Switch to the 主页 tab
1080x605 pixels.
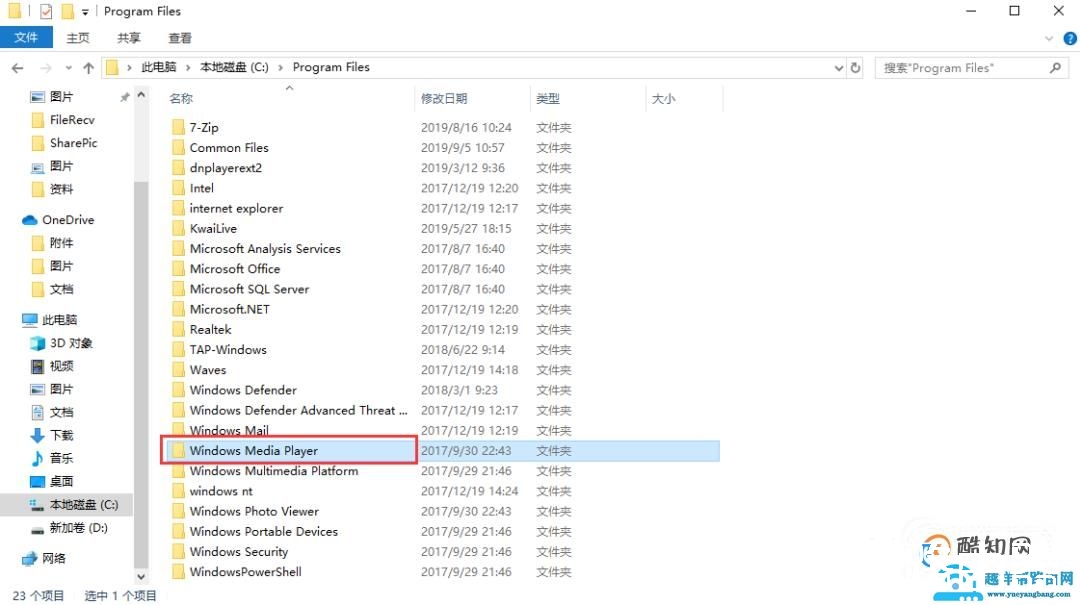pyautogui.click(x=78, y=38)
